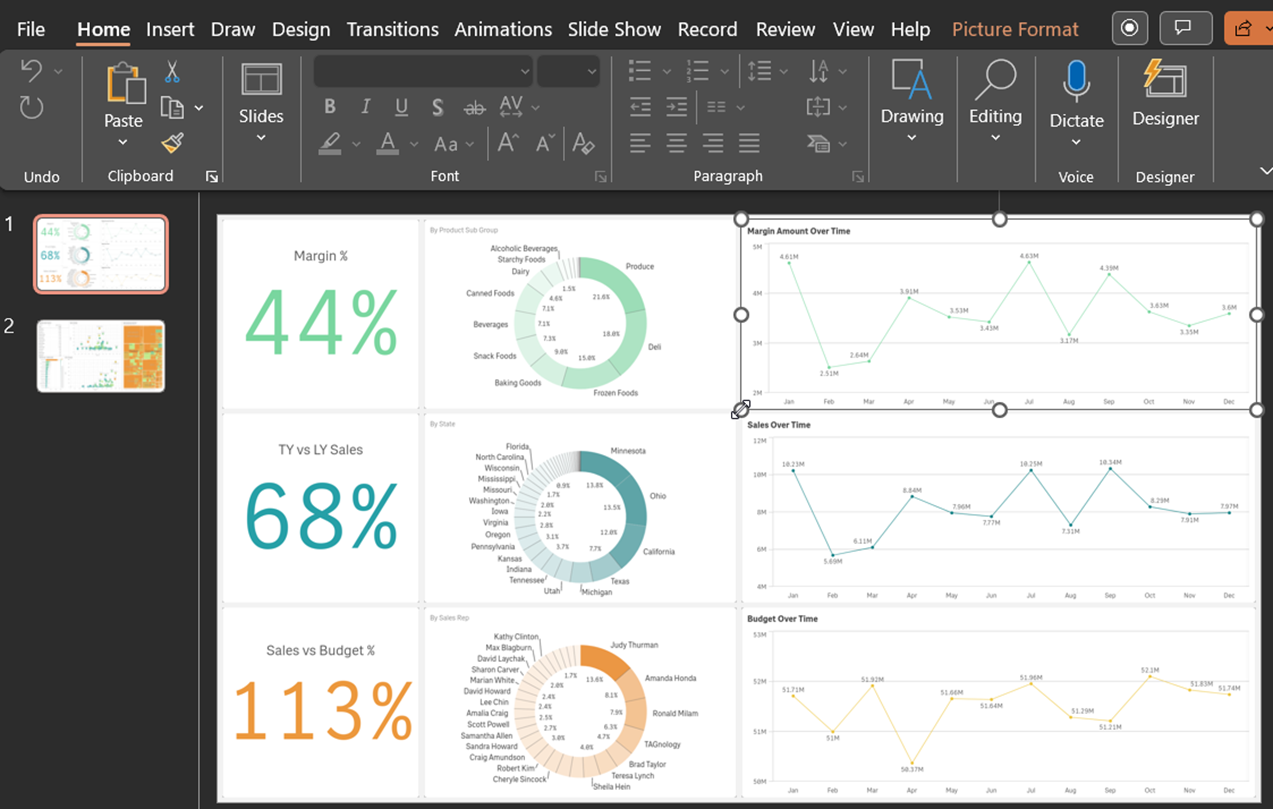Open the font size combo box

click(568, 71)
